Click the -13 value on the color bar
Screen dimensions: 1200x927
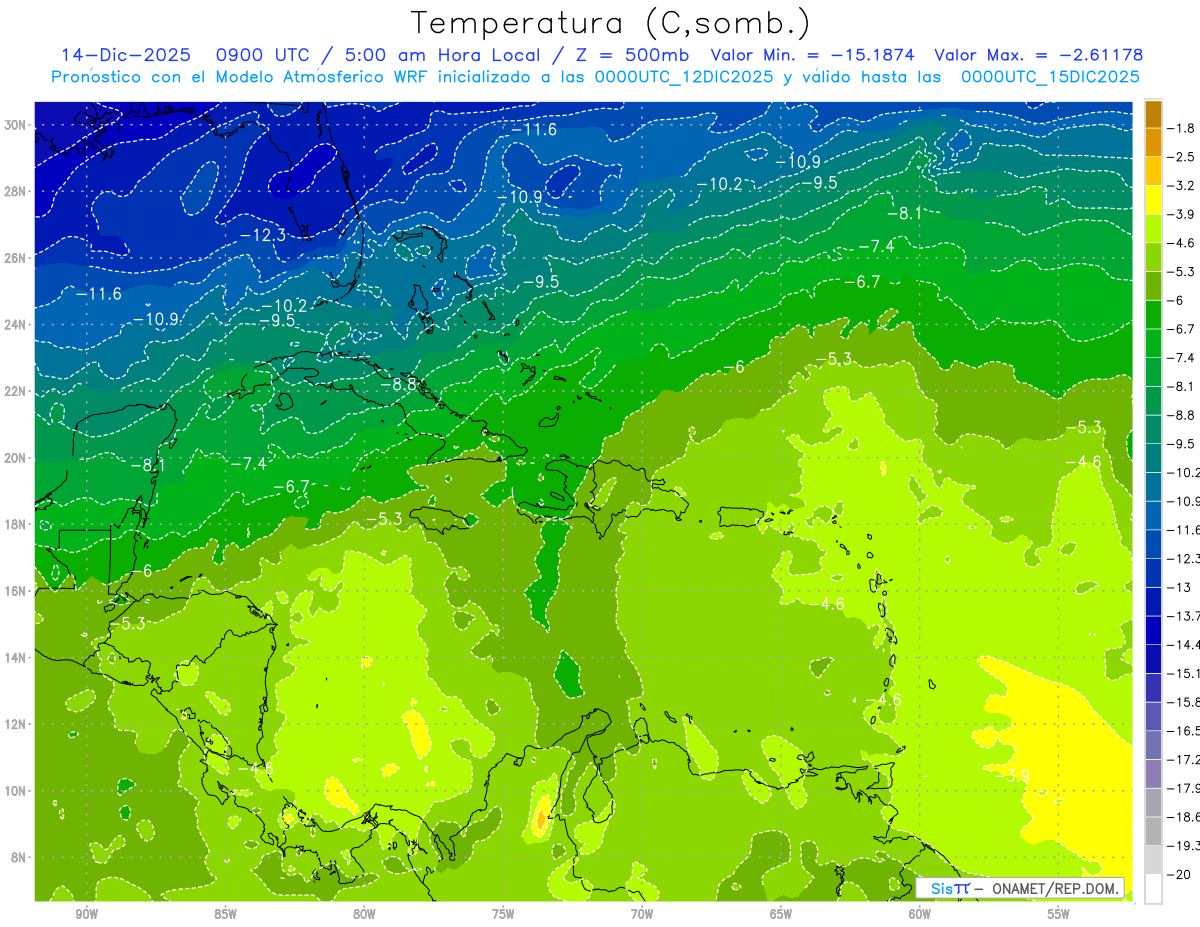(1180, 587)
